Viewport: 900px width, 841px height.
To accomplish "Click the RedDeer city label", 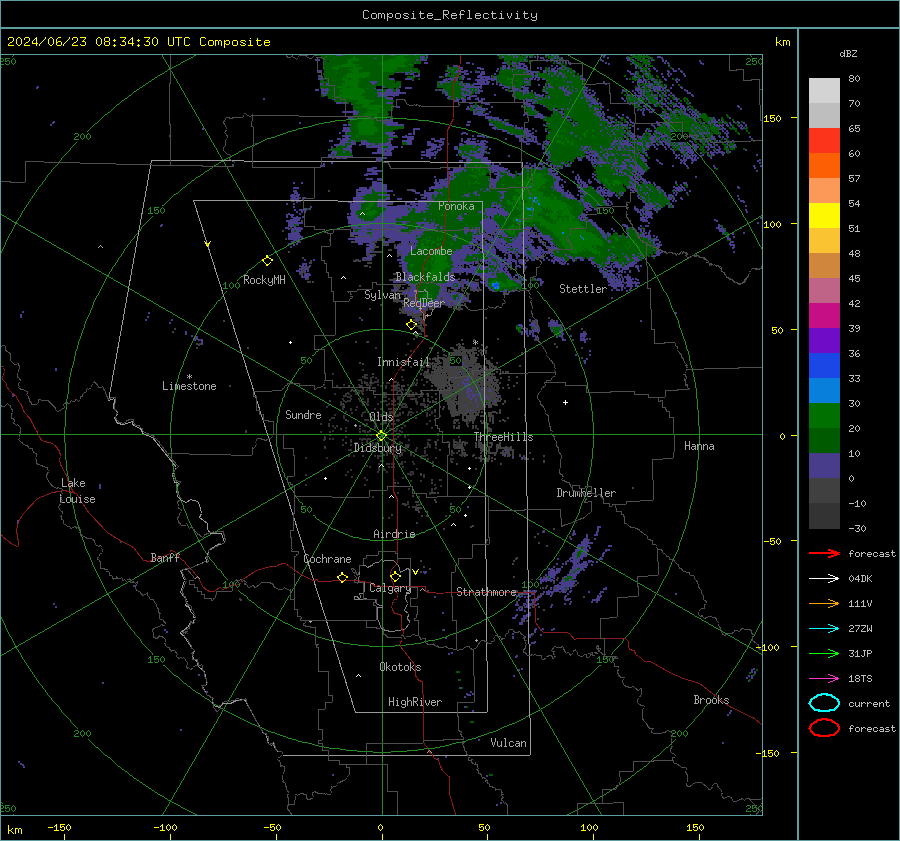I will (424, 303).
